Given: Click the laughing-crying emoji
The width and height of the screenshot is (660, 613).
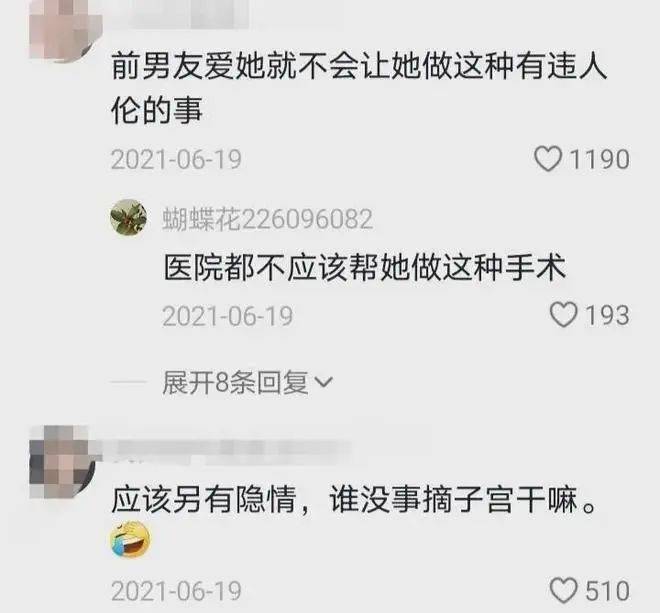Looking at the screenshot, I should tap(130, 539).
